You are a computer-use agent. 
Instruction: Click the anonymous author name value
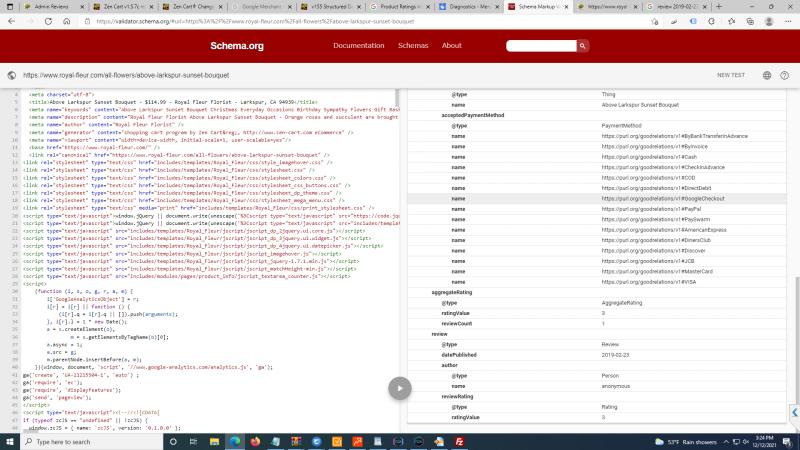[615, 386]
